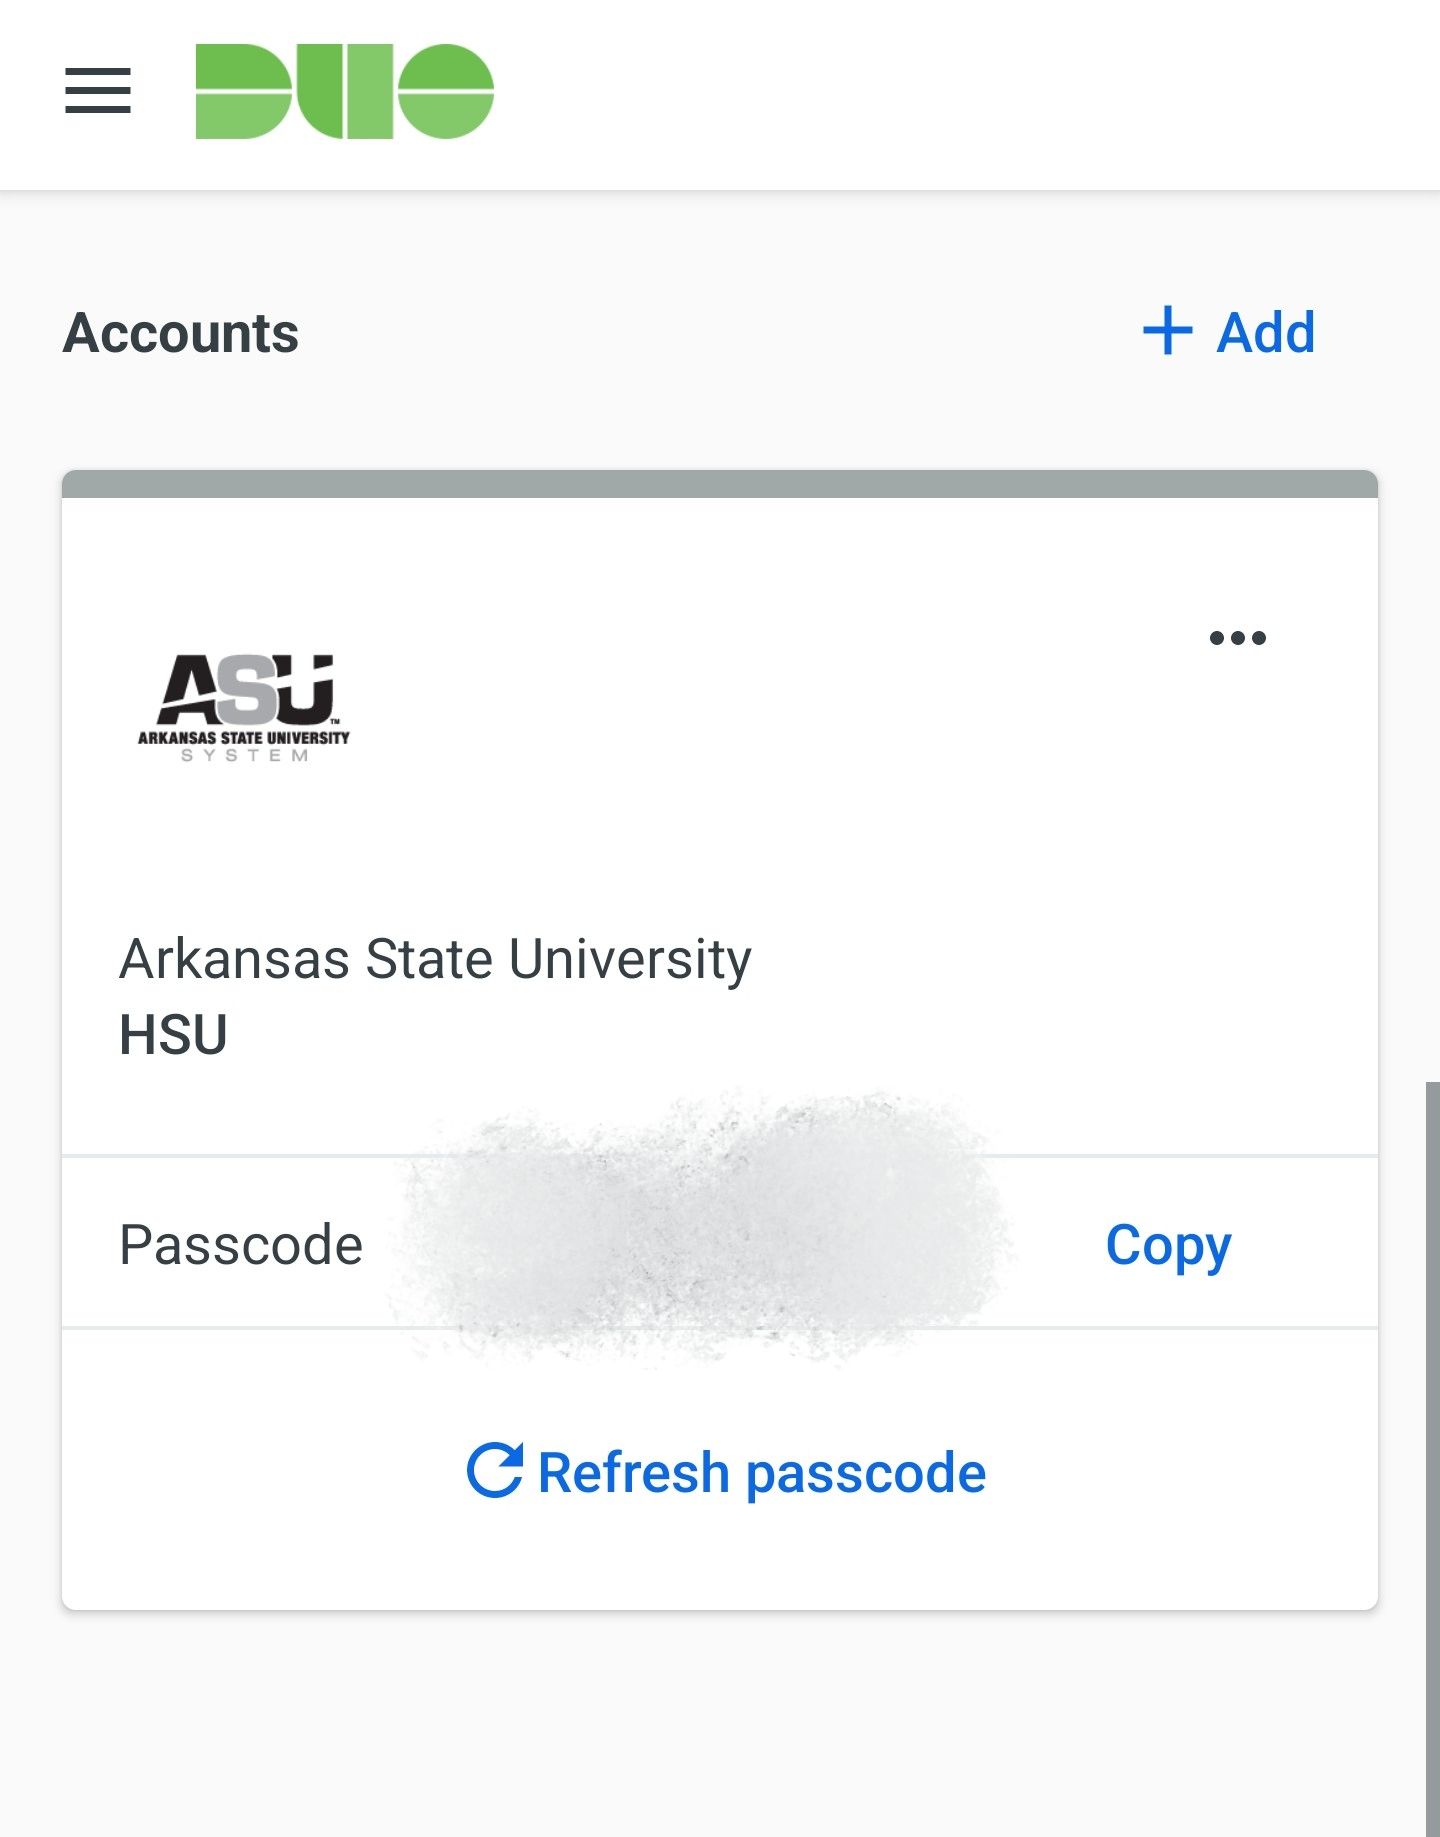Viewport: 1440px width, 1837px height.
Task: Tap the gray bar atop account card
Action: 720,484
